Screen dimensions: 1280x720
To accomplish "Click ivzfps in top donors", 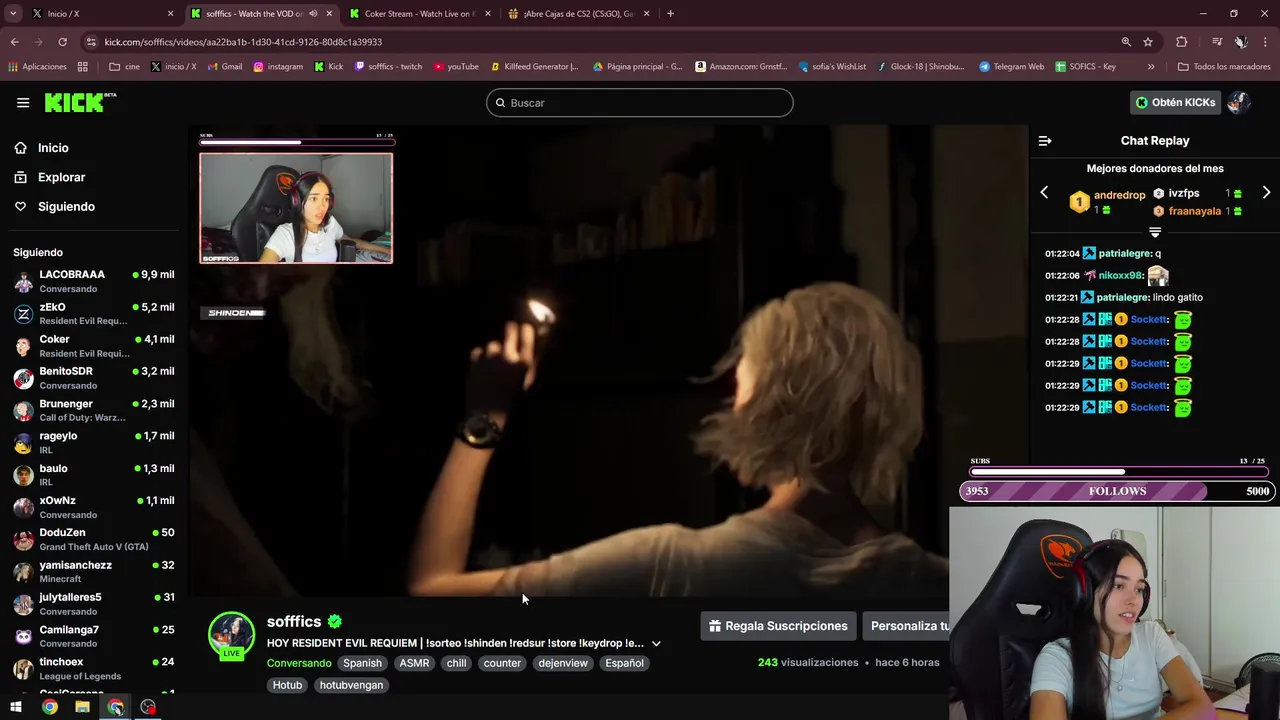I will (x=1183, y=193).
